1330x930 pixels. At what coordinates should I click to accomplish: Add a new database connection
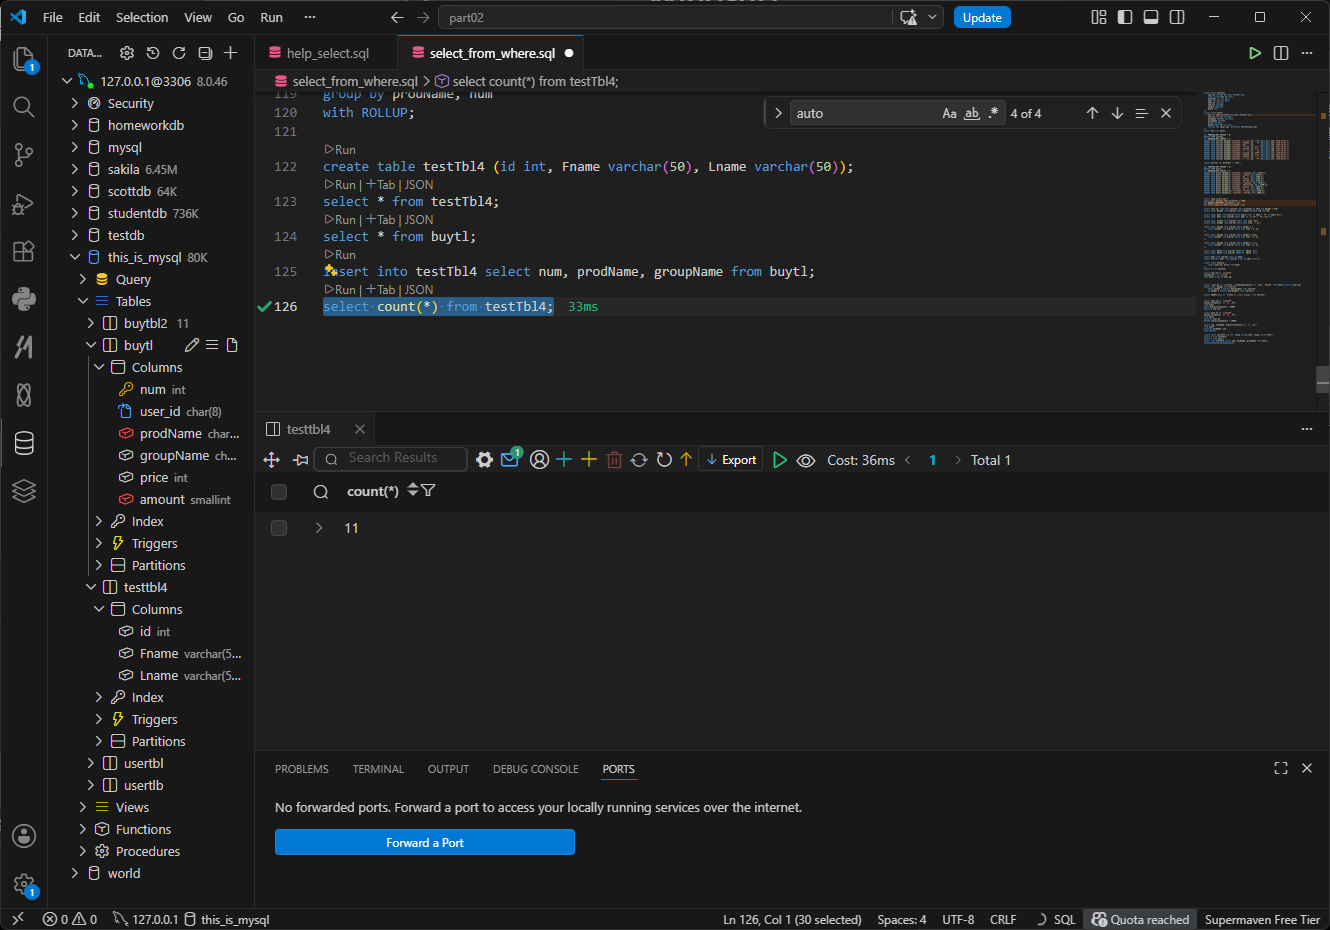point(231,53)
